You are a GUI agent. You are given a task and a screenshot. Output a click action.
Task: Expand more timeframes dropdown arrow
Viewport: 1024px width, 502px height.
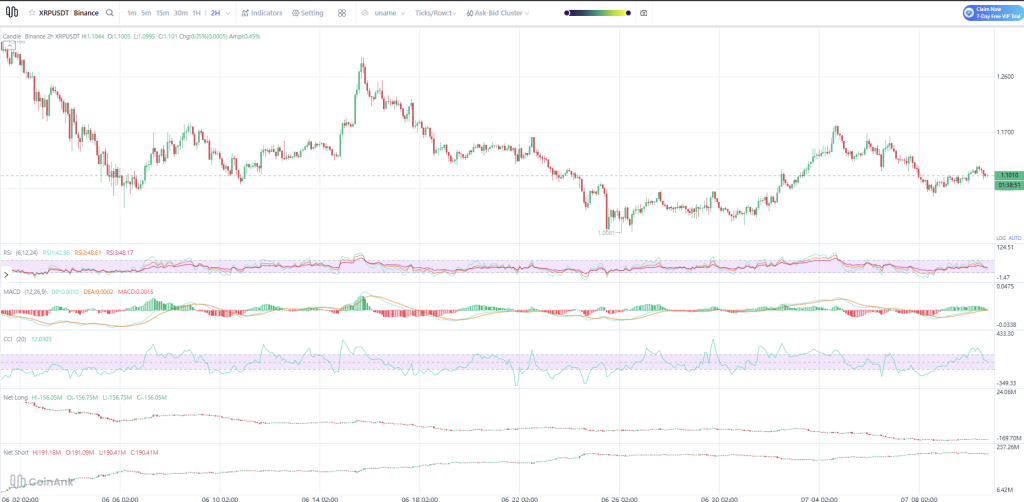(226, 13)
